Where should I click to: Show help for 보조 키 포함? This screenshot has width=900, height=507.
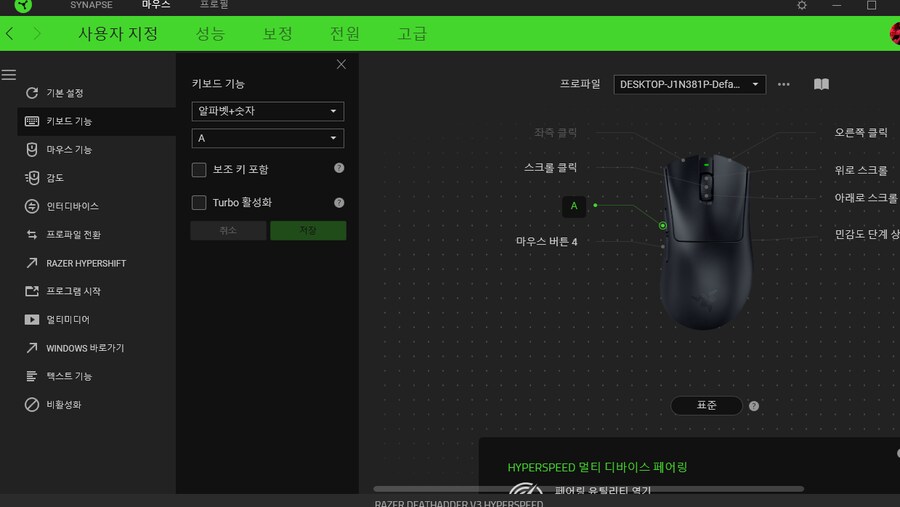[x=339, y=168]
